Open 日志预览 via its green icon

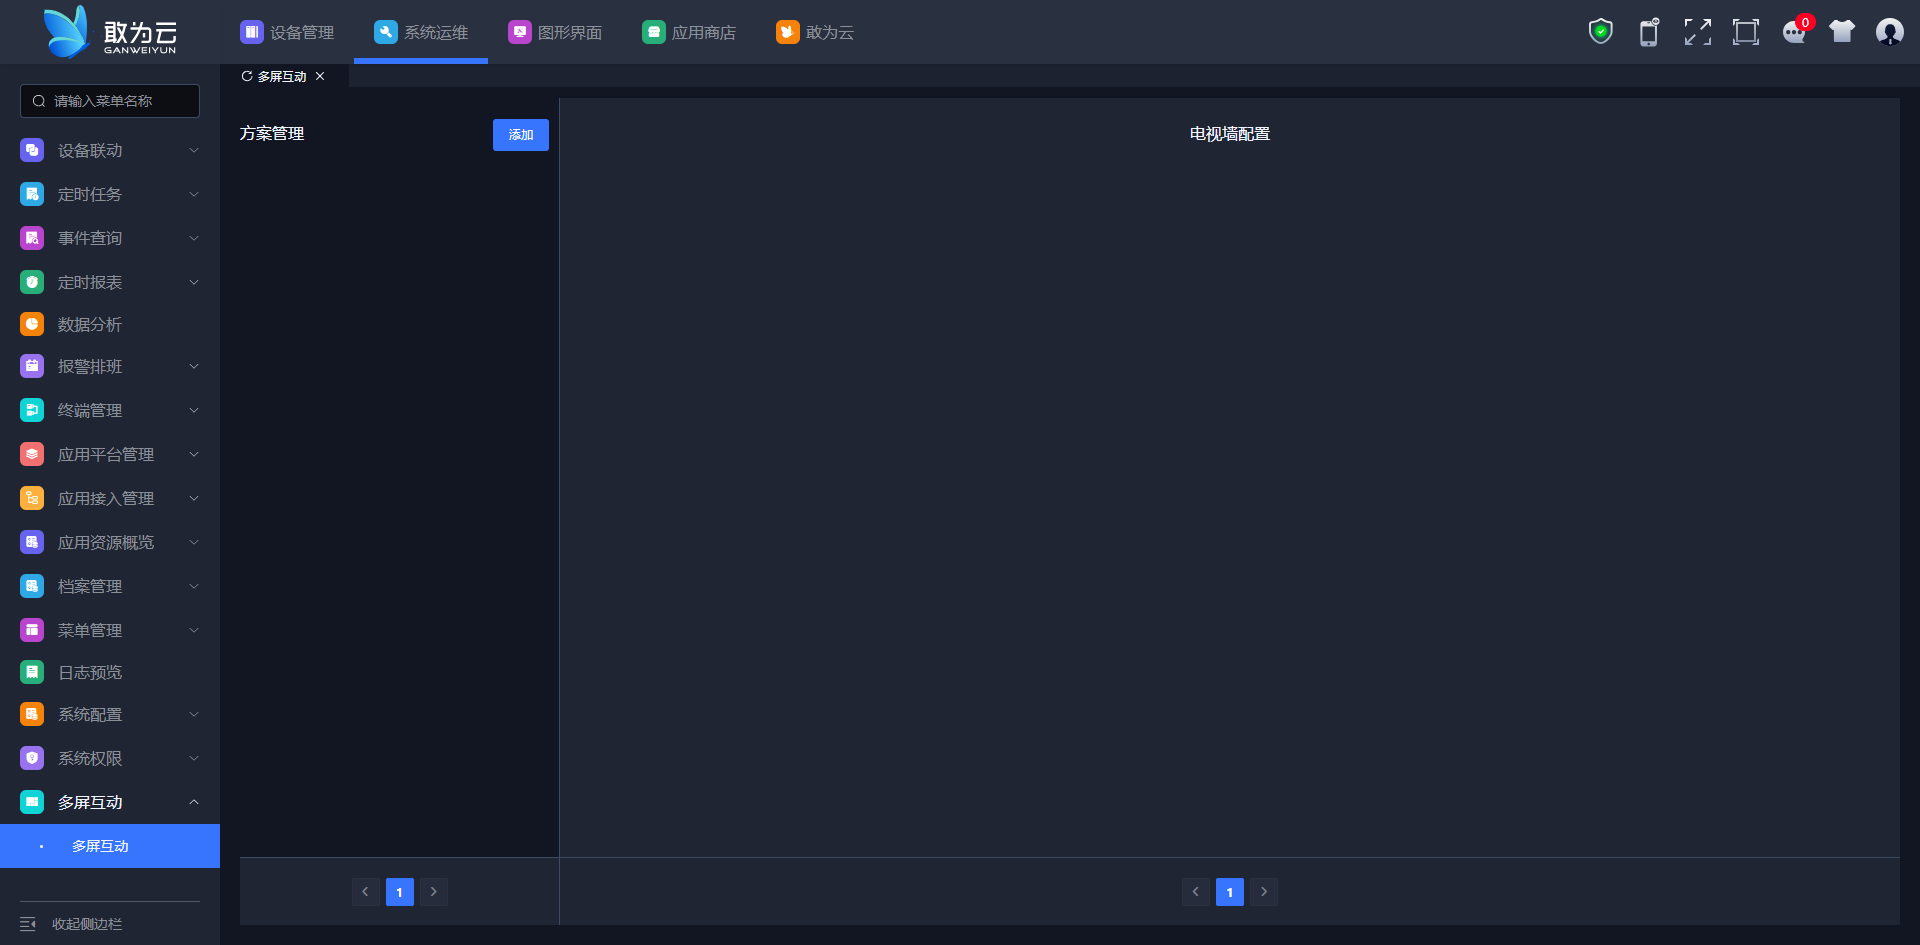(32, 672)
